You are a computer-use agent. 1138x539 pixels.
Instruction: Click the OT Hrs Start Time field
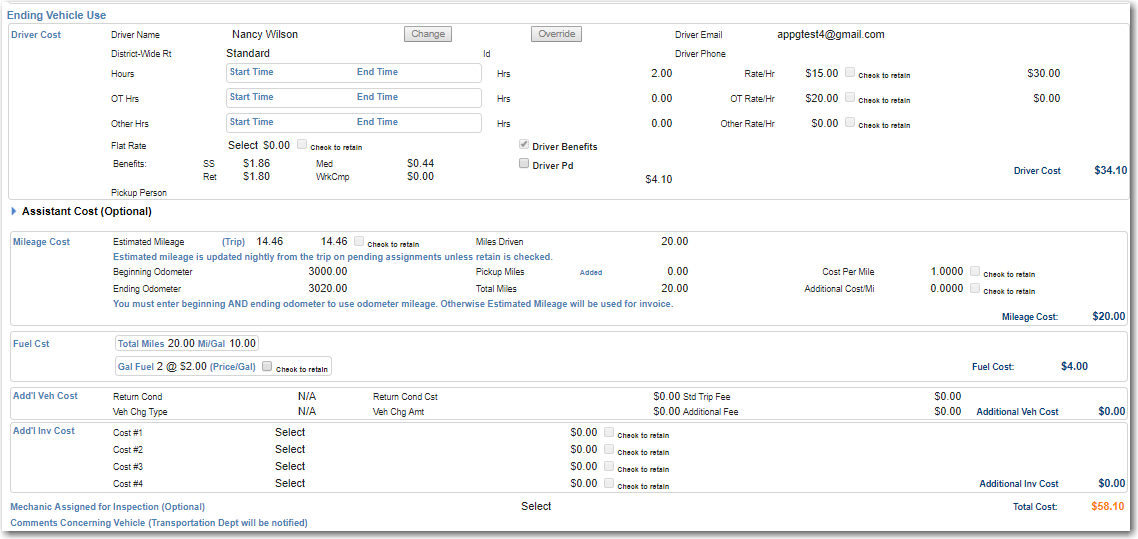coord(252,96)
